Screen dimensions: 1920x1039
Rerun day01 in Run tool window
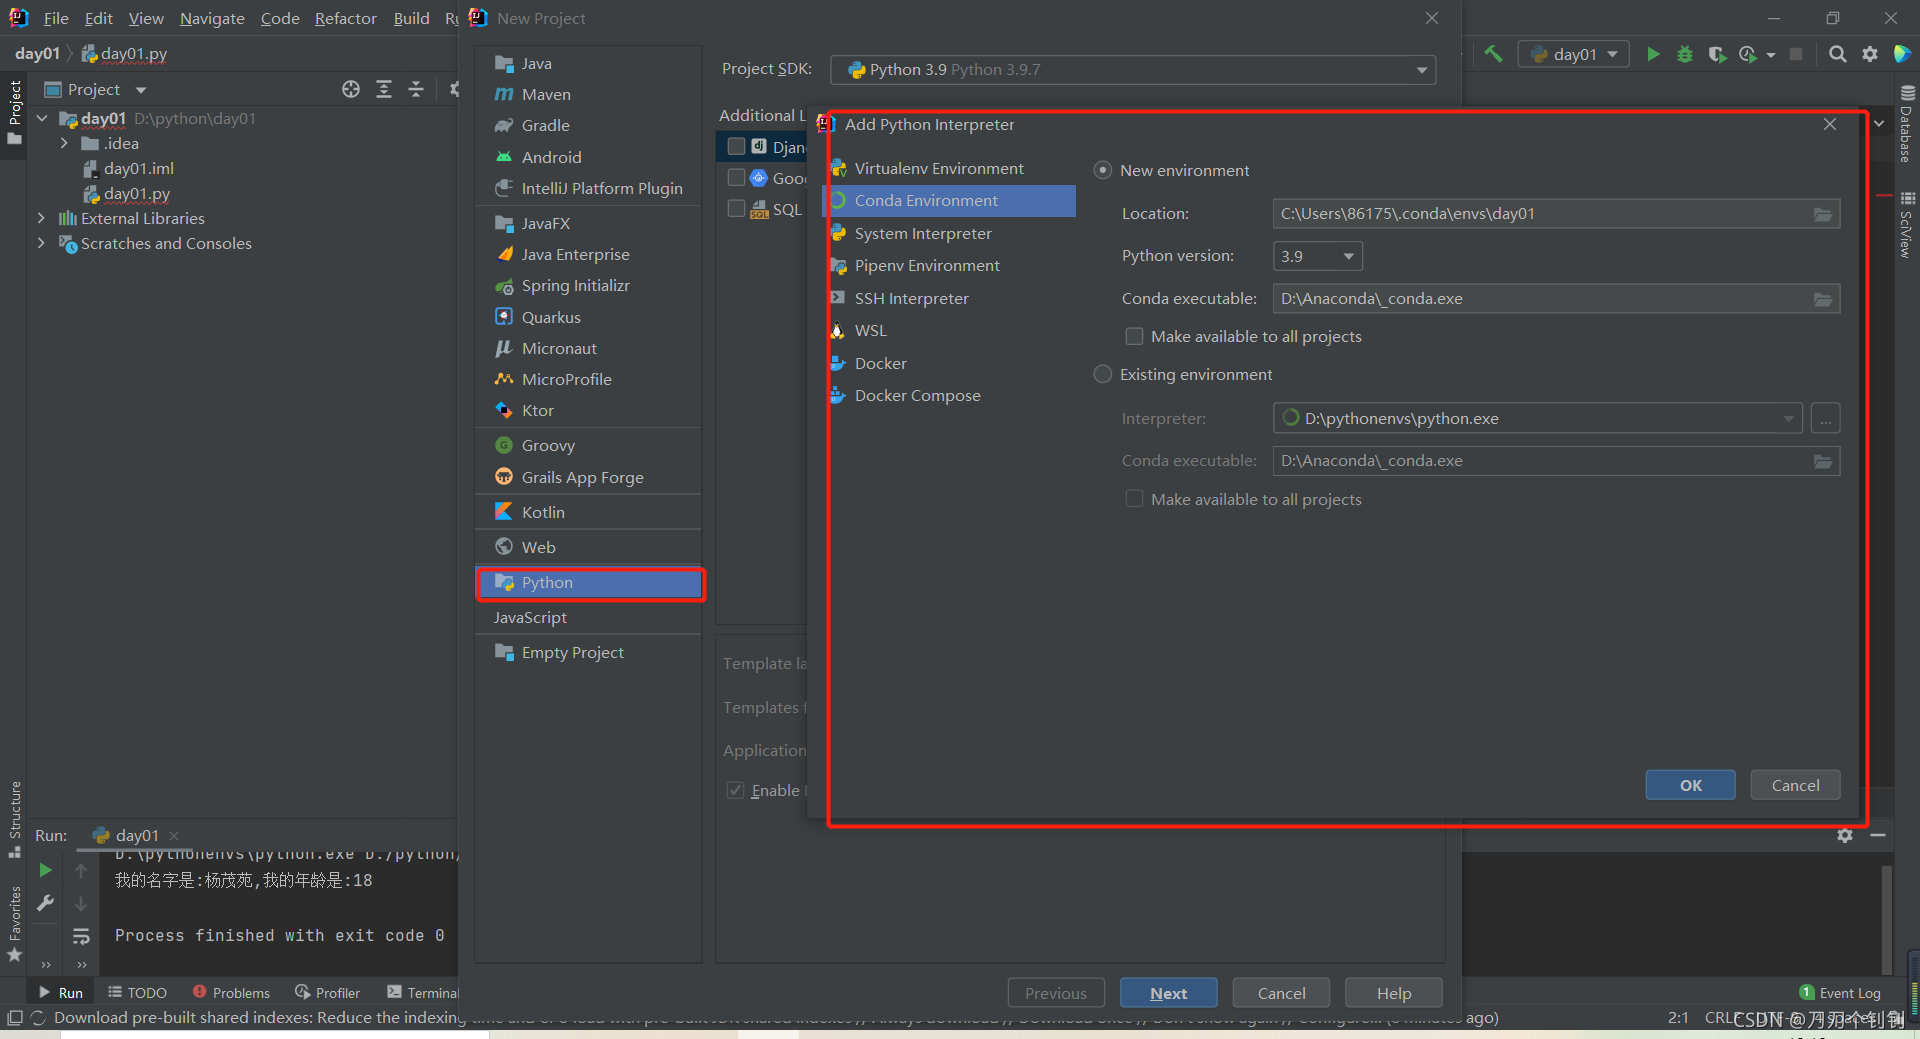pos(45,870)
